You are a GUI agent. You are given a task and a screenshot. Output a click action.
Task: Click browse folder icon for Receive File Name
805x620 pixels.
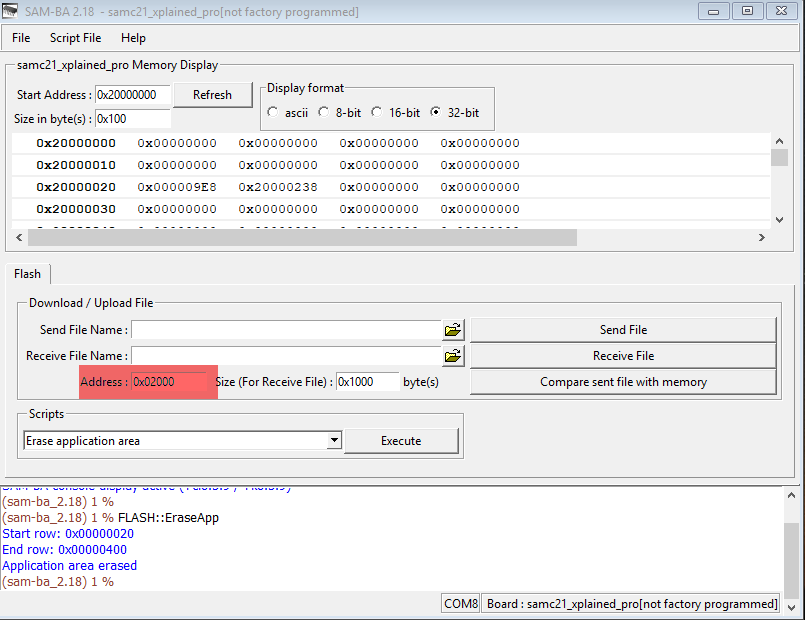pyautogui.click(x=453, y=356)
